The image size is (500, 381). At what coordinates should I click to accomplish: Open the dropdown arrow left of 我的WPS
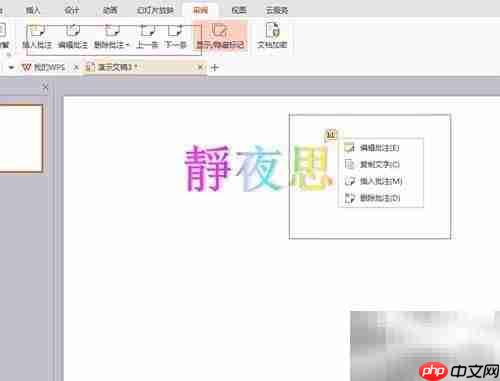(x=11, y=68)
